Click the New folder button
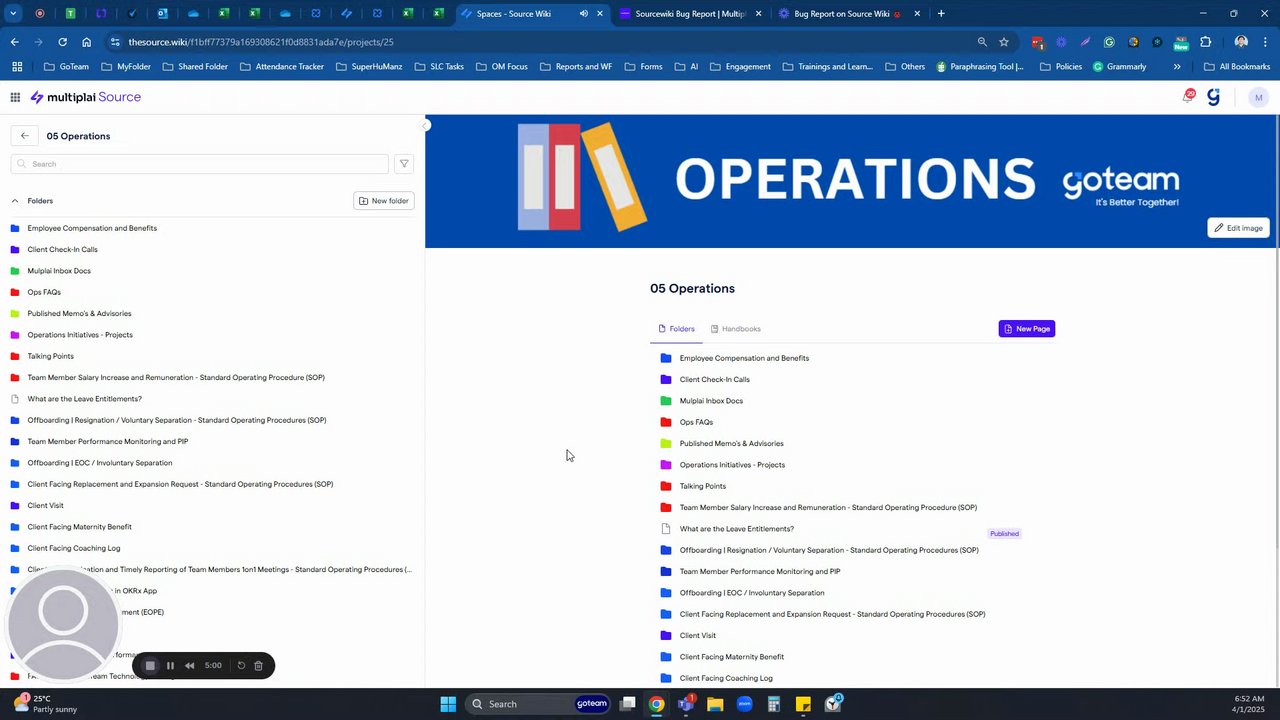 click(384, 201)
